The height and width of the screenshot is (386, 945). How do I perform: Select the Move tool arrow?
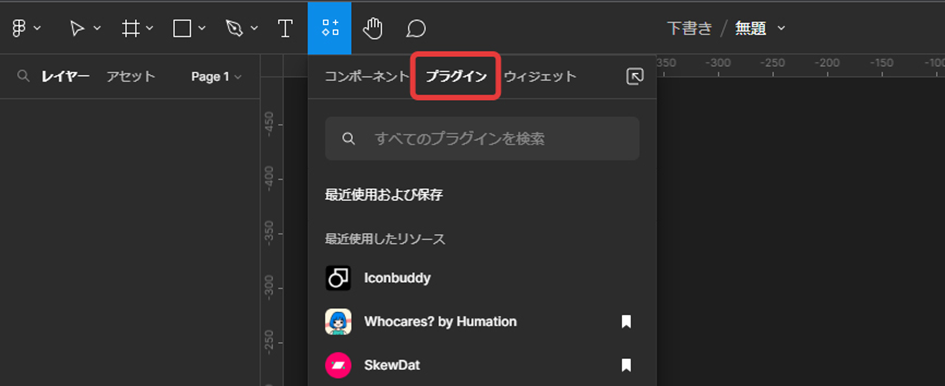click(78, 28)
